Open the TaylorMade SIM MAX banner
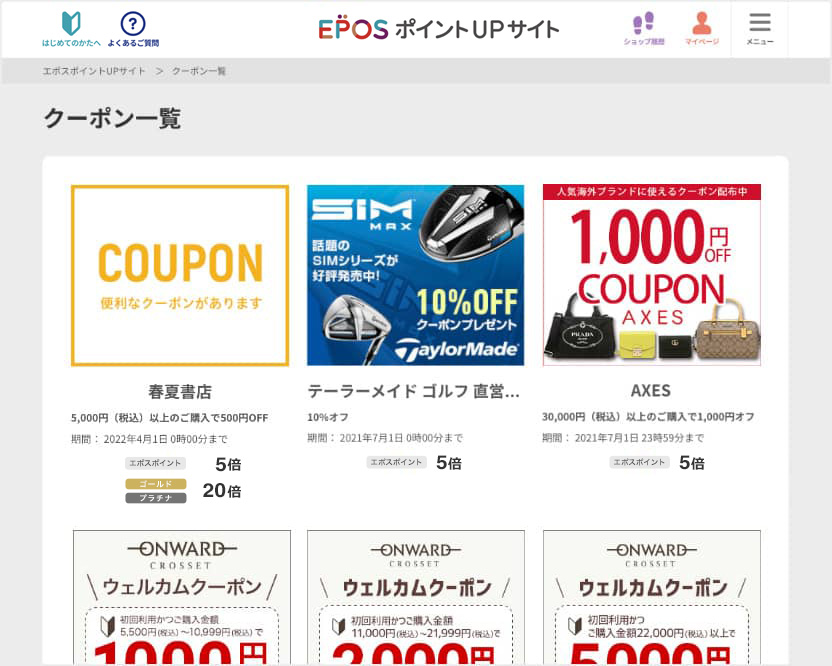 point(415,275)
